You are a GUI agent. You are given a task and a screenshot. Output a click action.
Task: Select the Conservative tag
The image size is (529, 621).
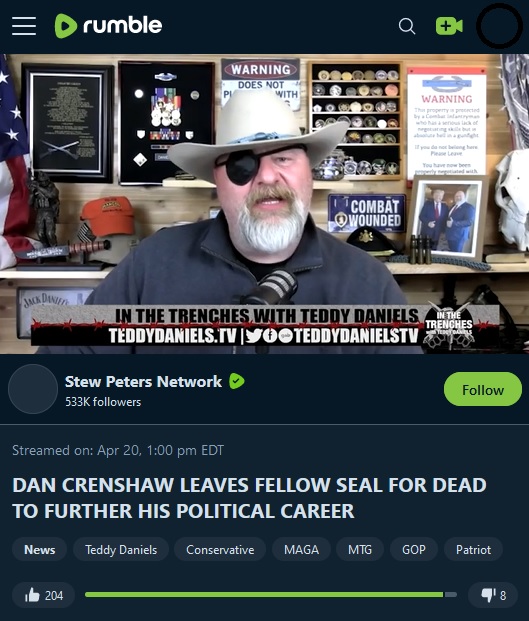tap(220, 549)
